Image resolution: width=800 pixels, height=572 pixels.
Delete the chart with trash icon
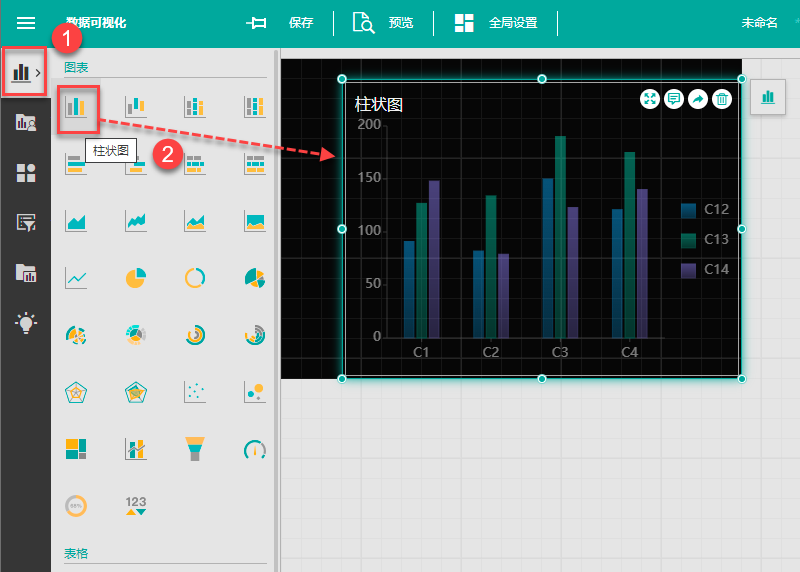(722, 99)
